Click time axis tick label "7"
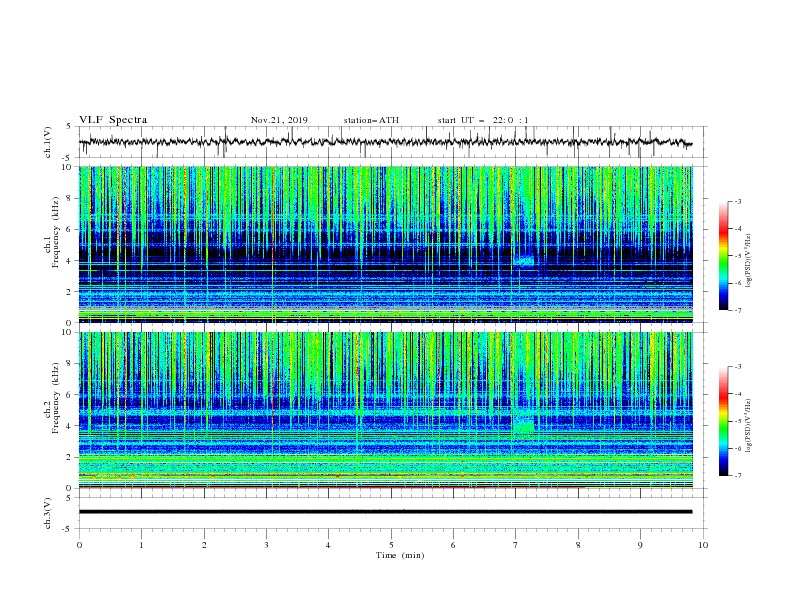Viewport: 792px width, 612px height. coord(516,545)
